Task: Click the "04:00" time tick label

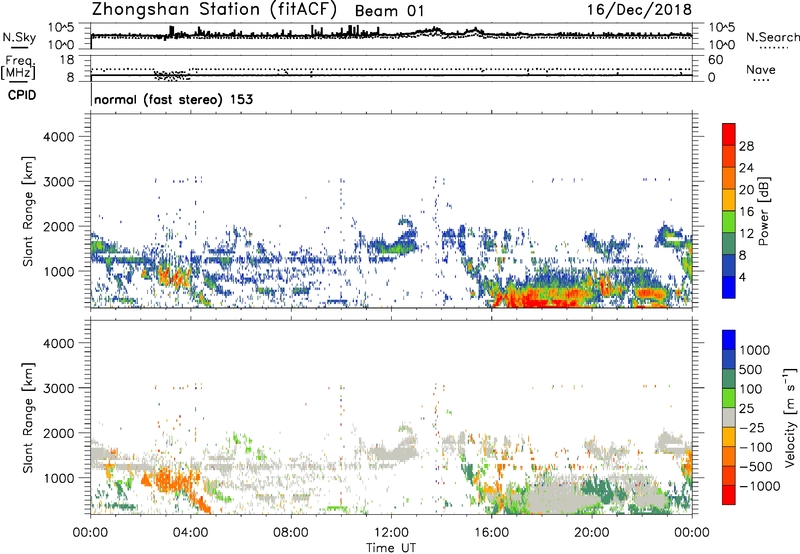Action: (190, 533)
